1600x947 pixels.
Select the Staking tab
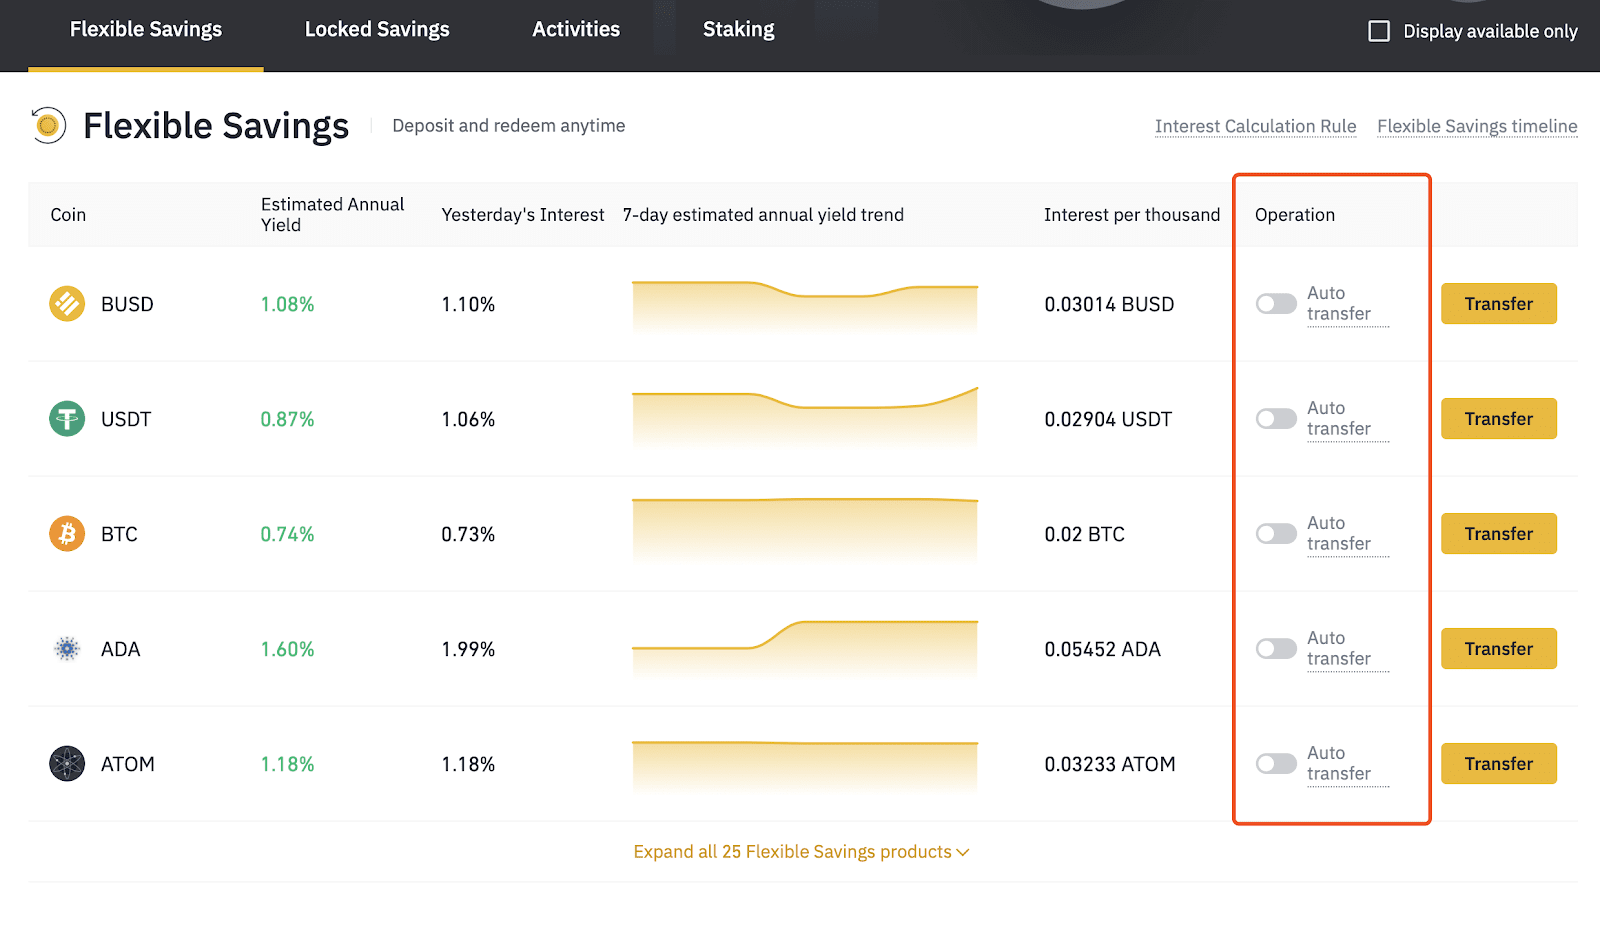(739, 30)
